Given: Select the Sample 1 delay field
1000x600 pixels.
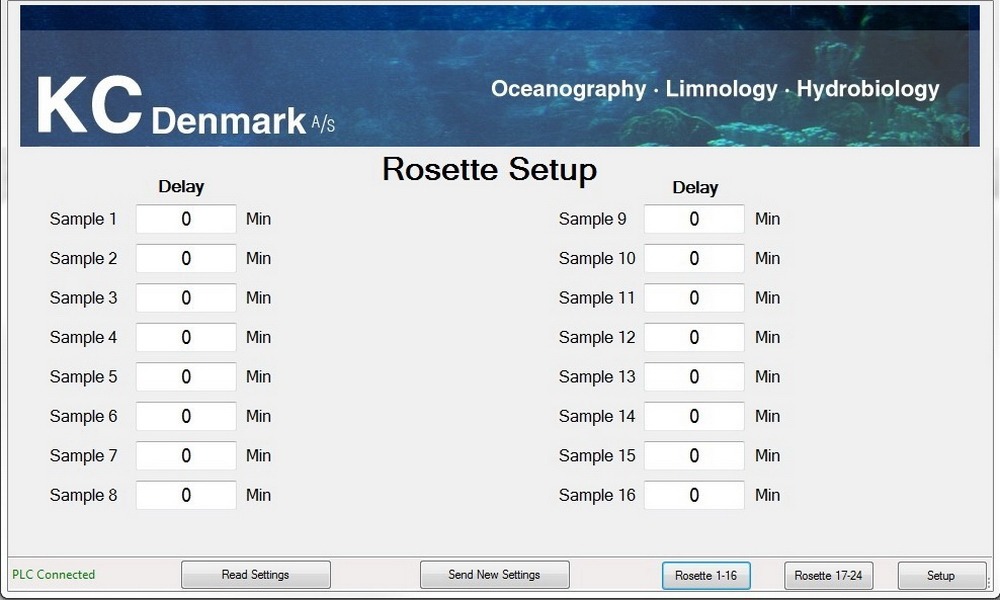Looking at the screenshot, I should [185, 219].
